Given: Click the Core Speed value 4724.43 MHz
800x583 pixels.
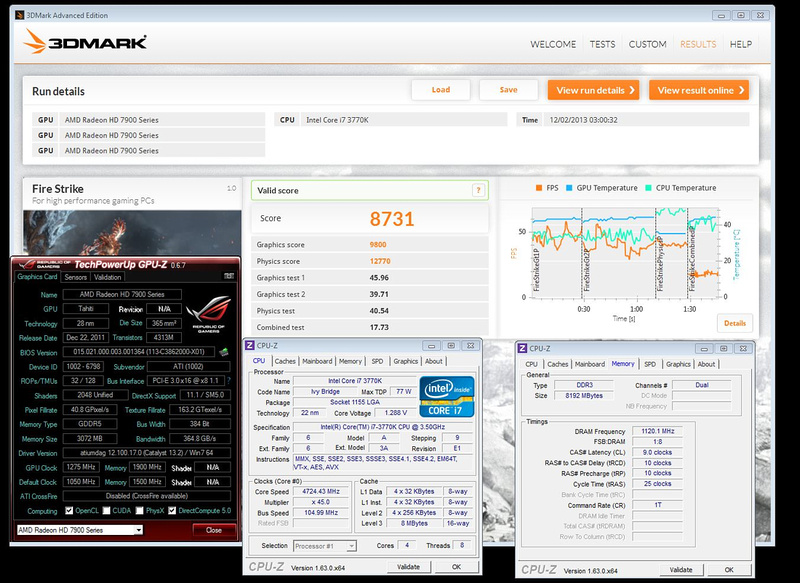Looking at the screenshot, I should click(321, 492).
